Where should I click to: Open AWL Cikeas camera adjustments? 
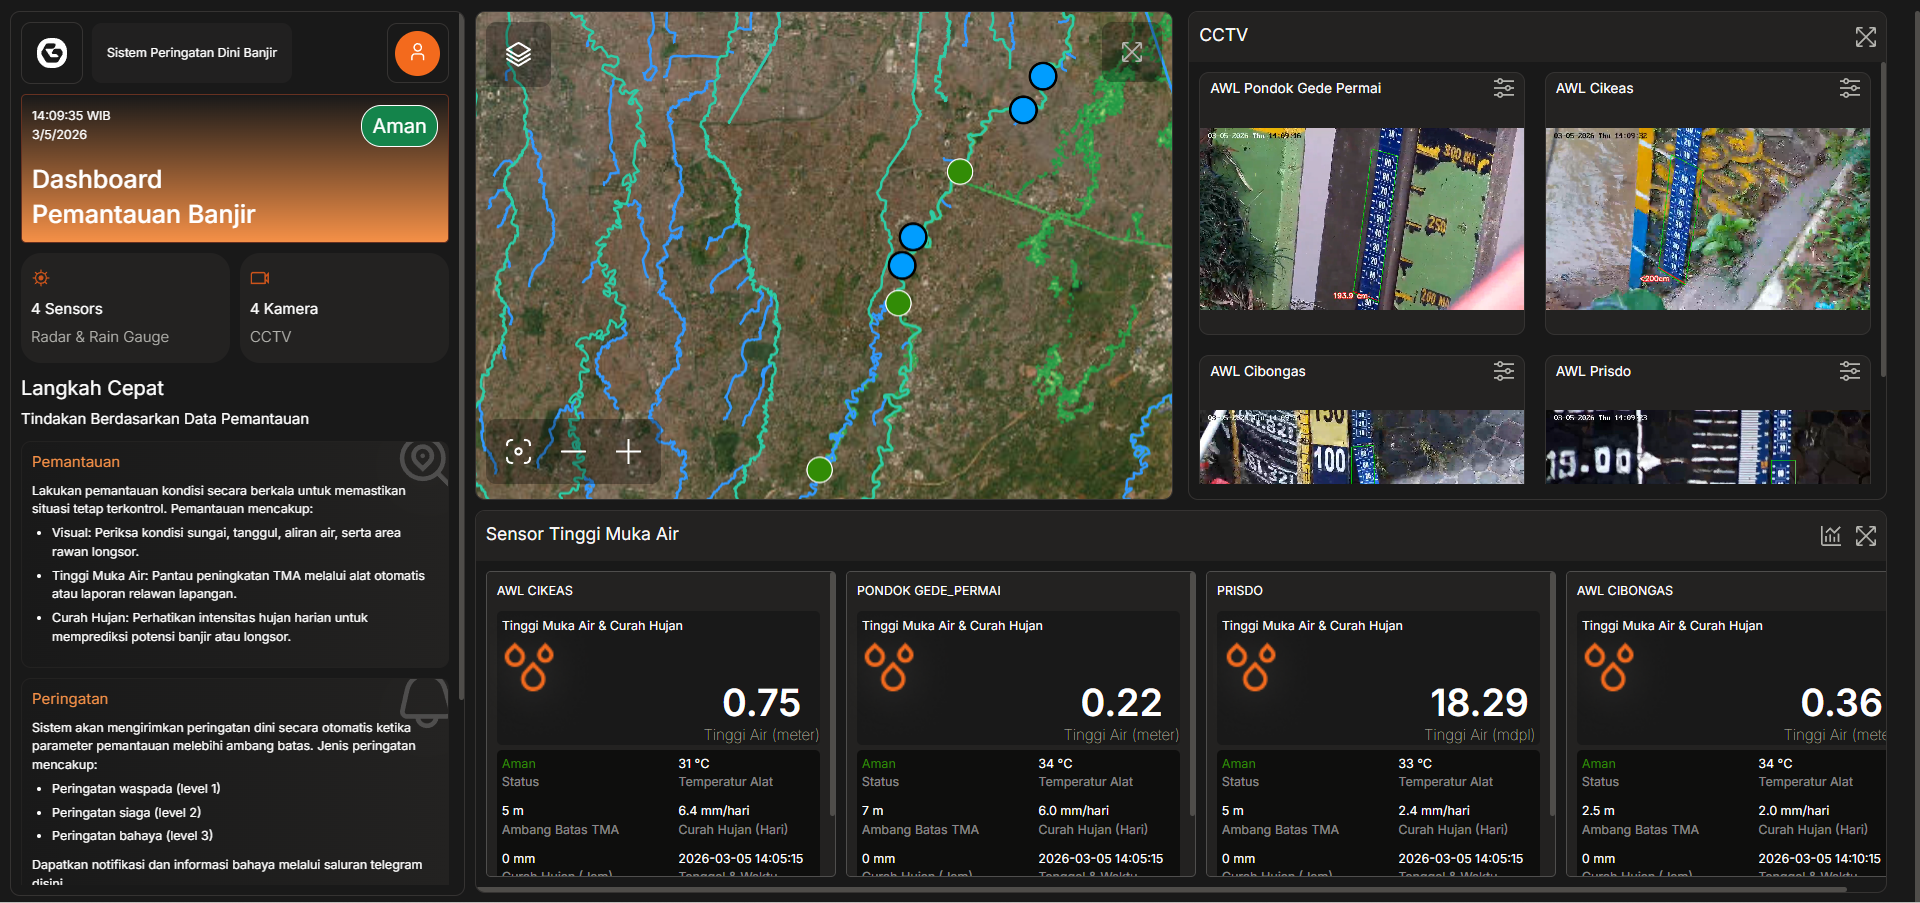tap(1849, 88)
